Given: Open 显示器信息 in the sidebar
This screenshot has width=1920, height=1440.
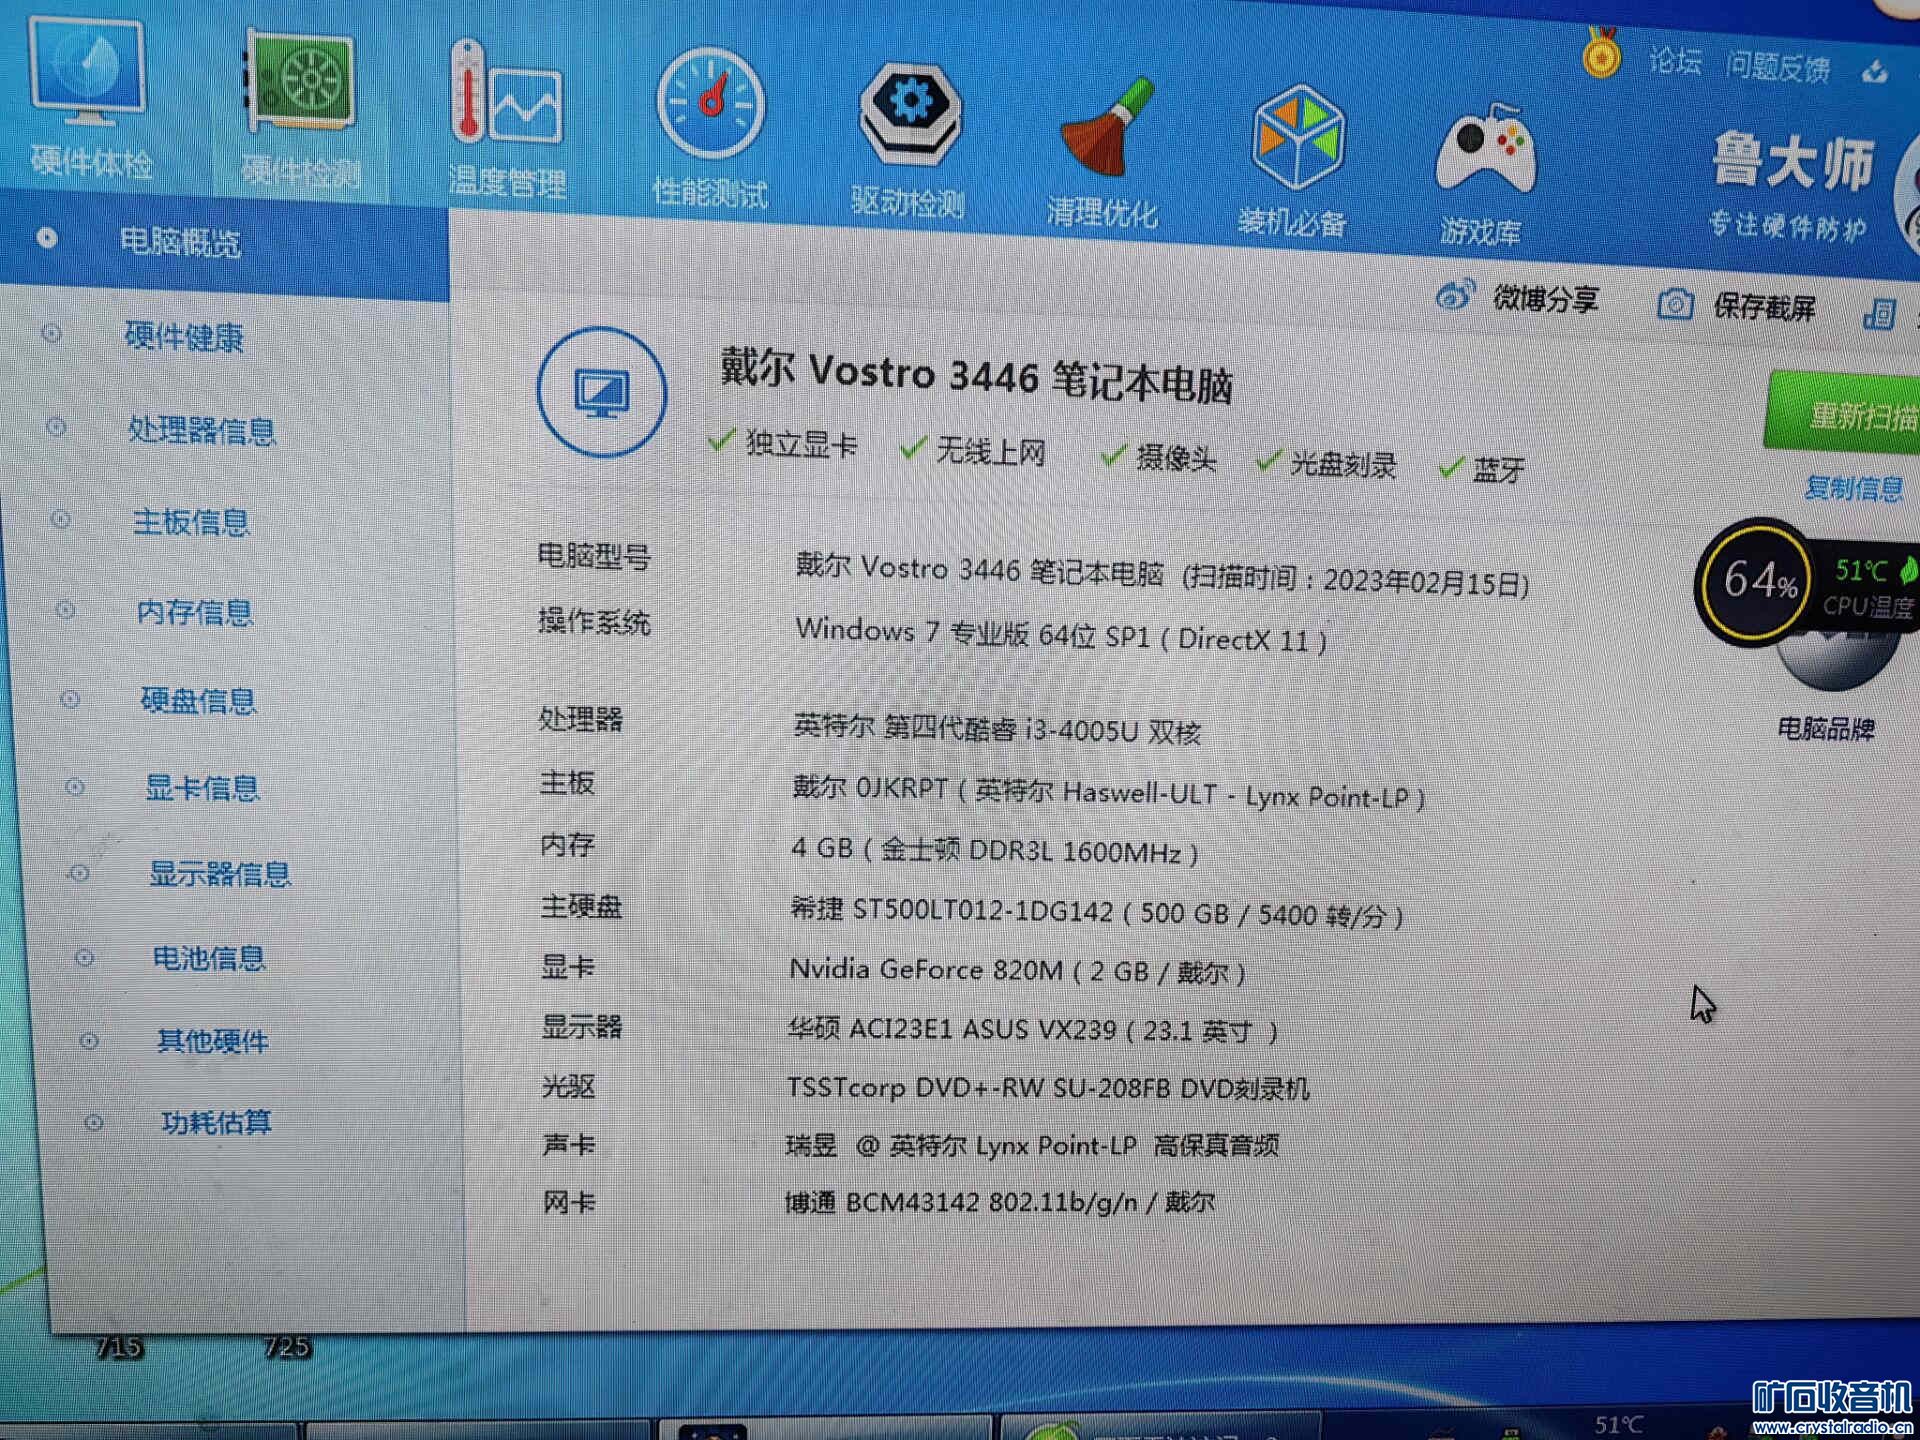Looking at the screenshot, I should pos(220,874).
